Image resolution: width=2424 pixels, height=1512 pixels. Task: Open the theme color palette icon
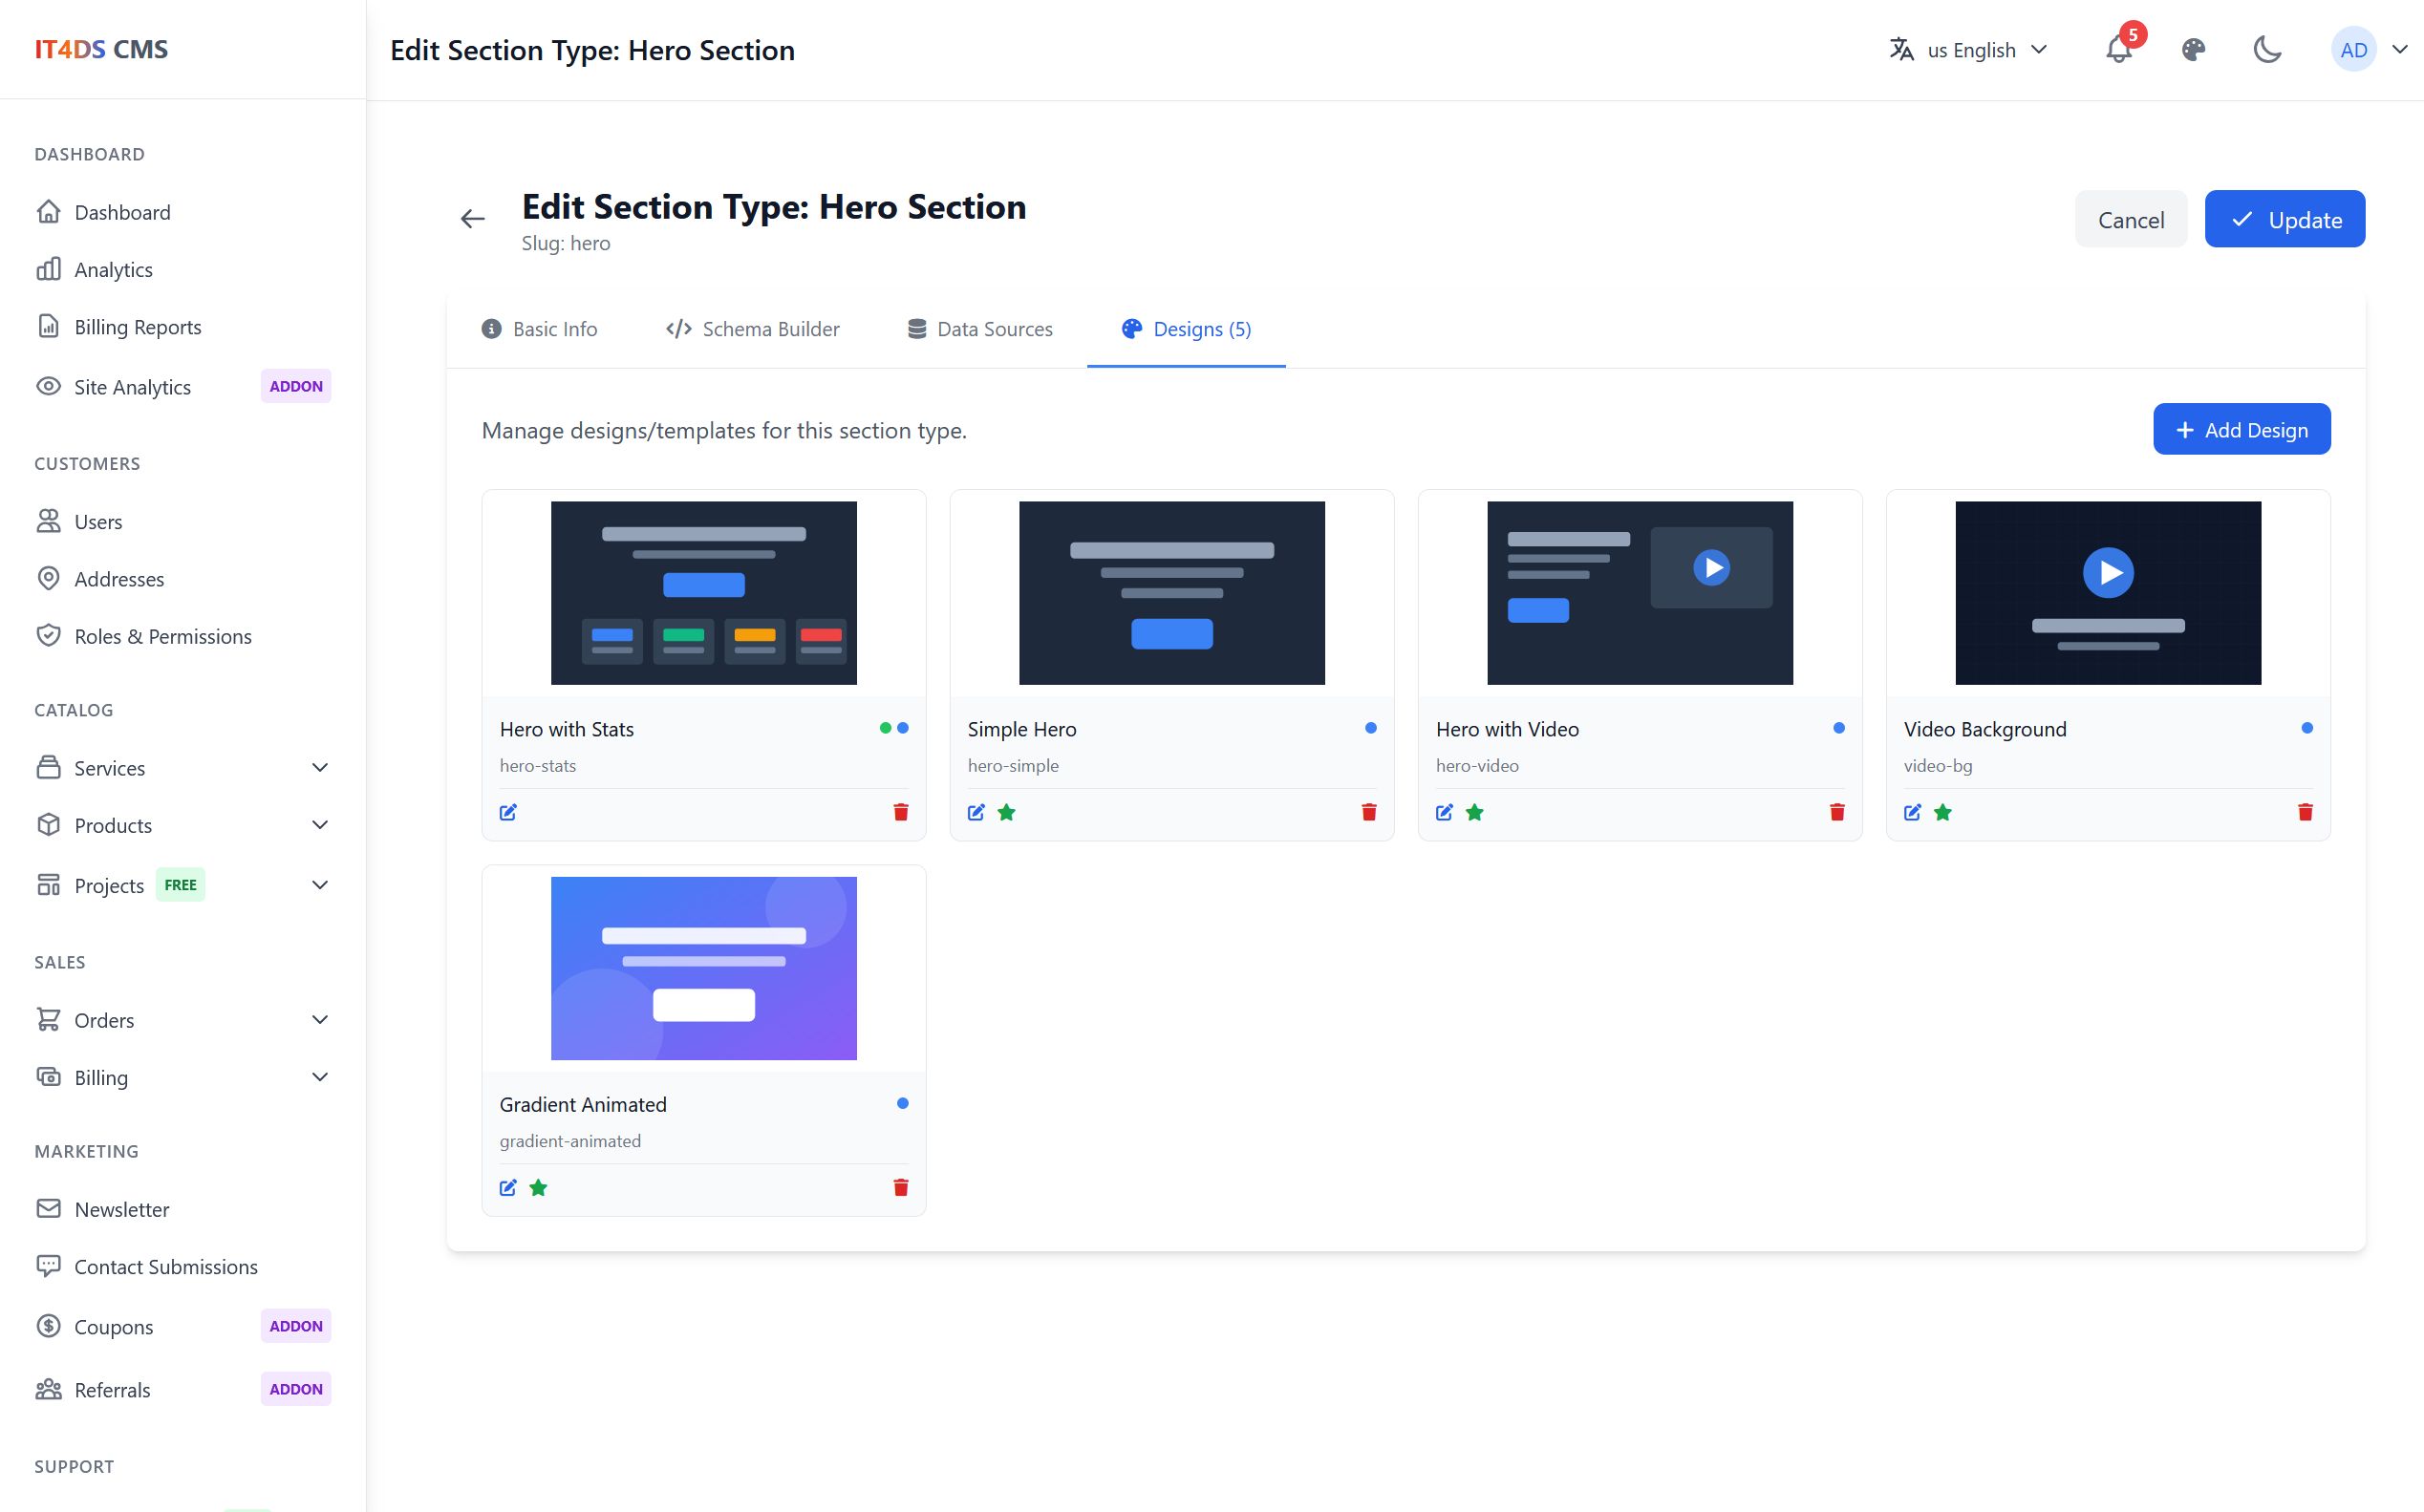point(2193,50)
